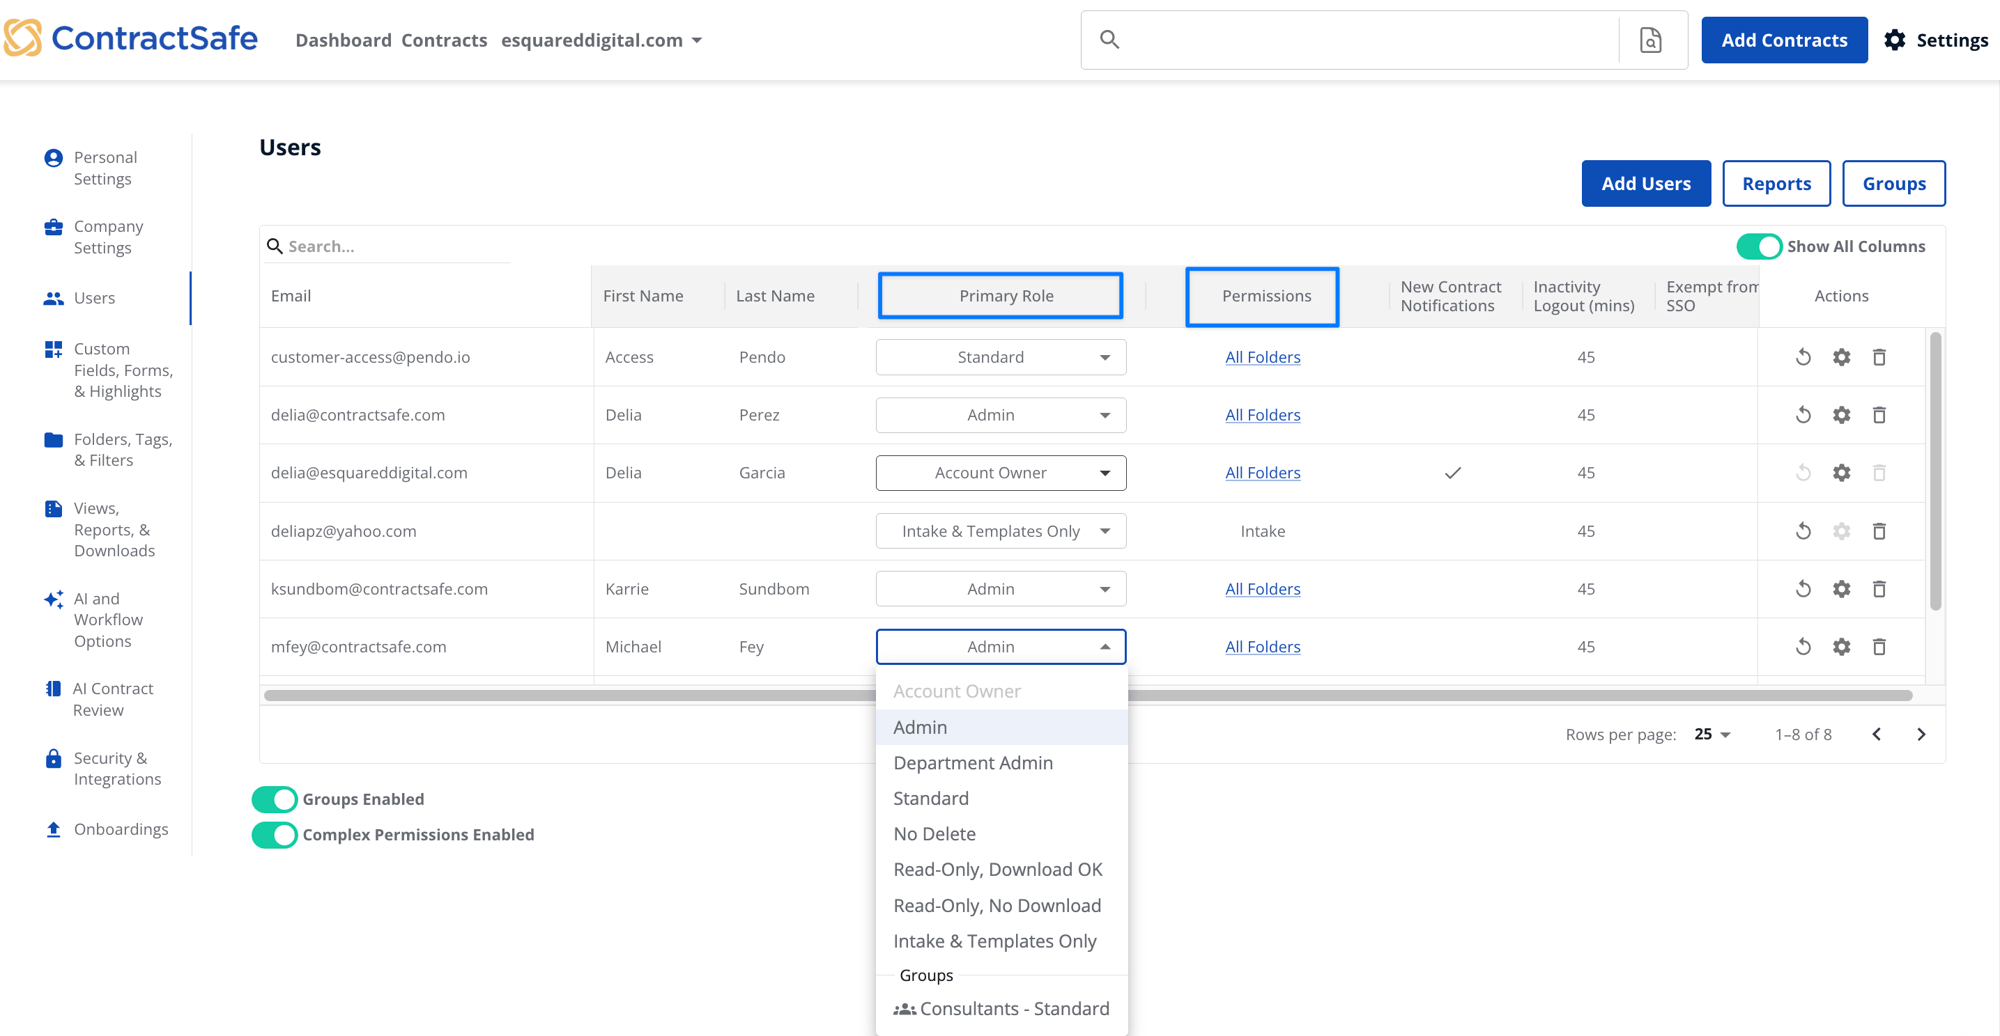Open gear settings for customer-access@pendo.io row

point(1841,357)
